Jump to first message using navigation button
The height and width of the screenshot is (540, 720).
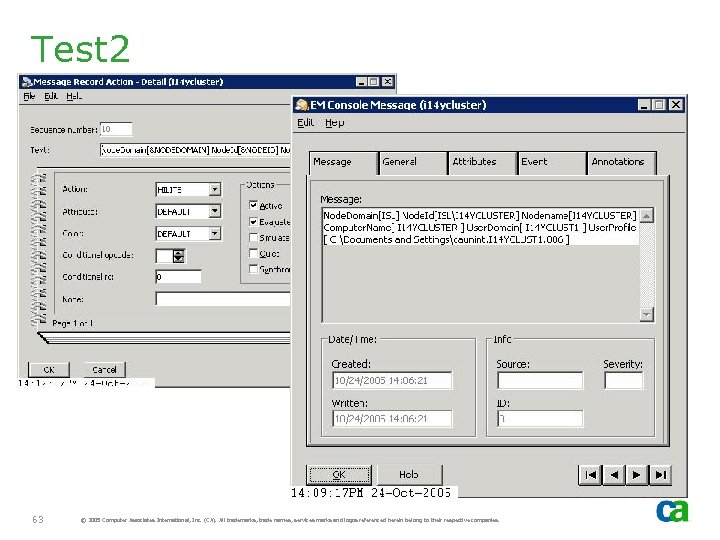(x=590, y=475)
